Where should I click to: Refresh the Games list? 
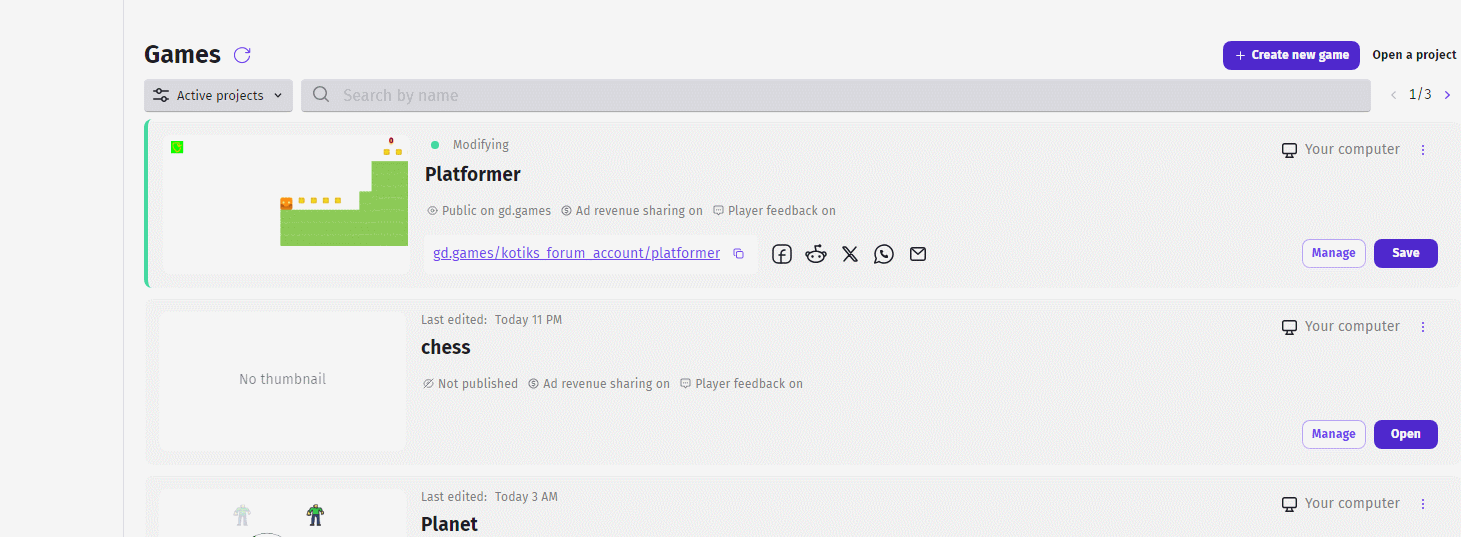click(242, 55)
